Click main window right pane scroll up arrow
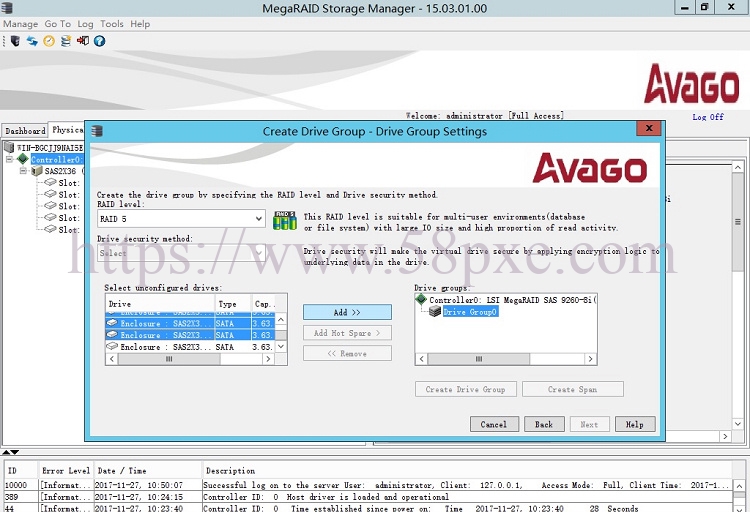 point(738,167)
